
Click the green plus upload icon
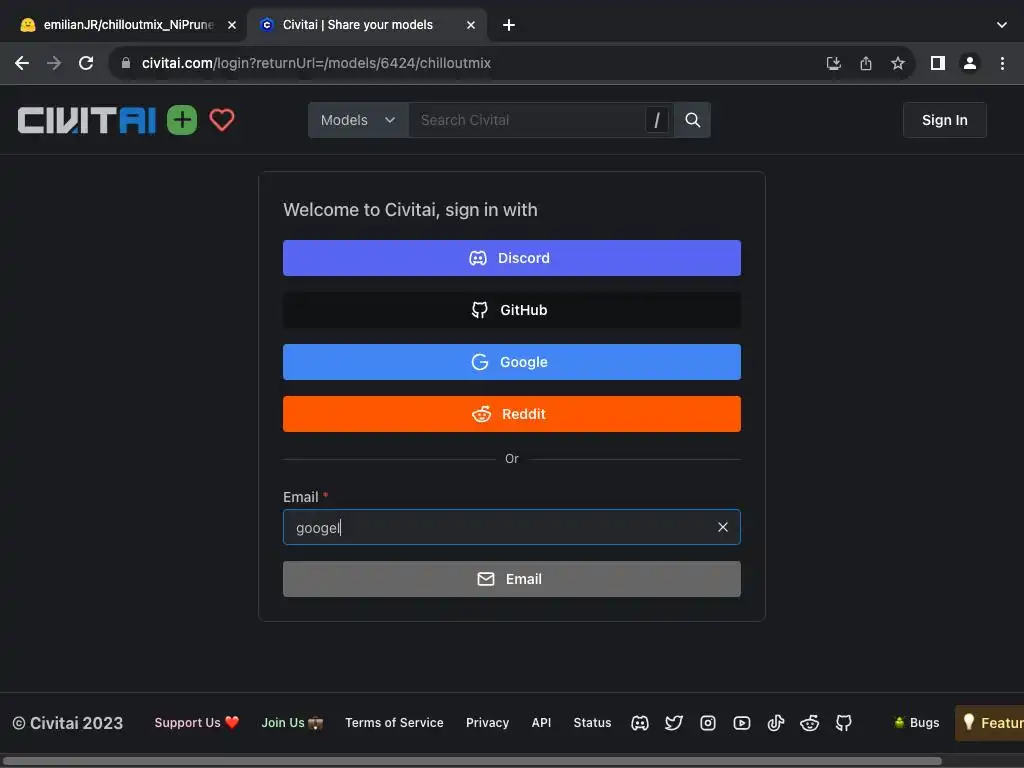[182, 120]
